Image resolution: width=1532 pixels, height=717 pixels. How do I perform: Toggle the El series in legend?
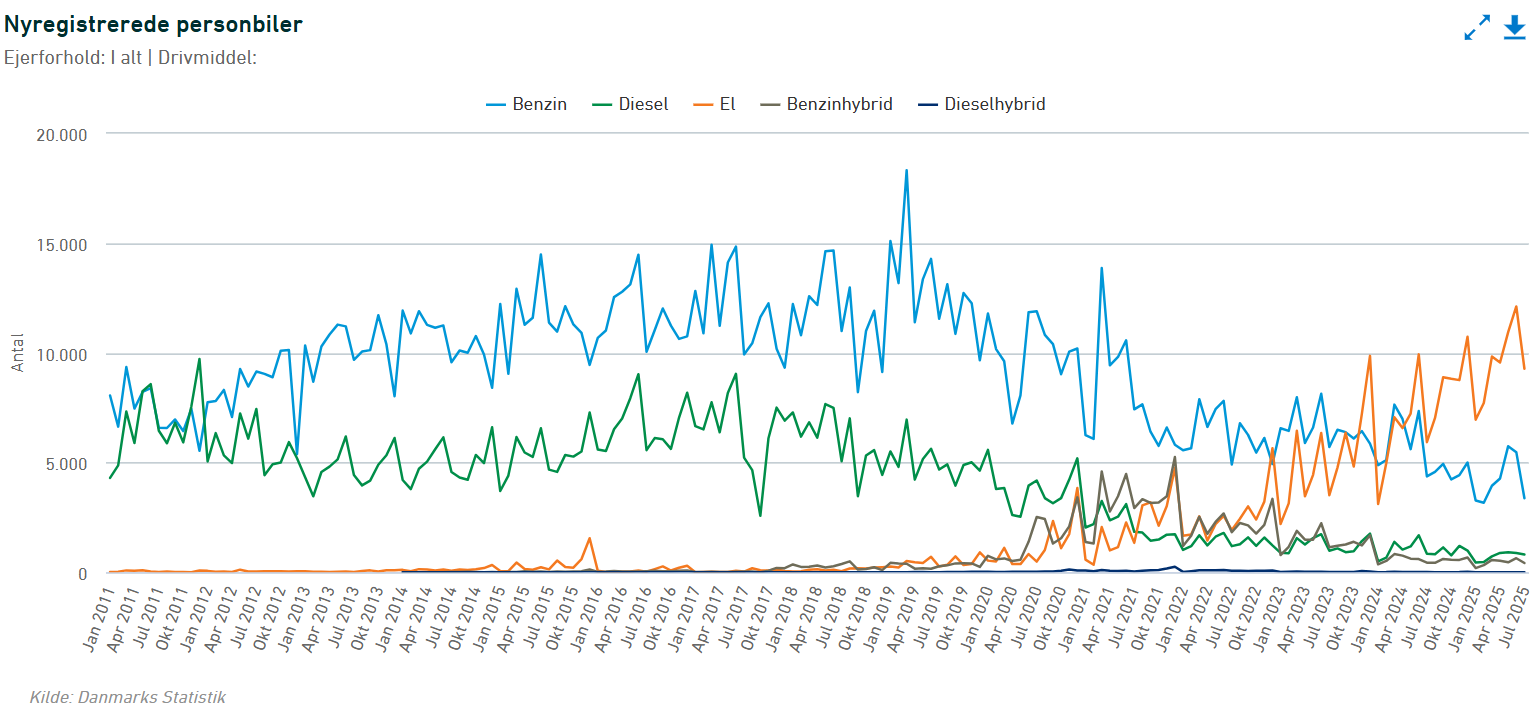click(x=713, y=104)
